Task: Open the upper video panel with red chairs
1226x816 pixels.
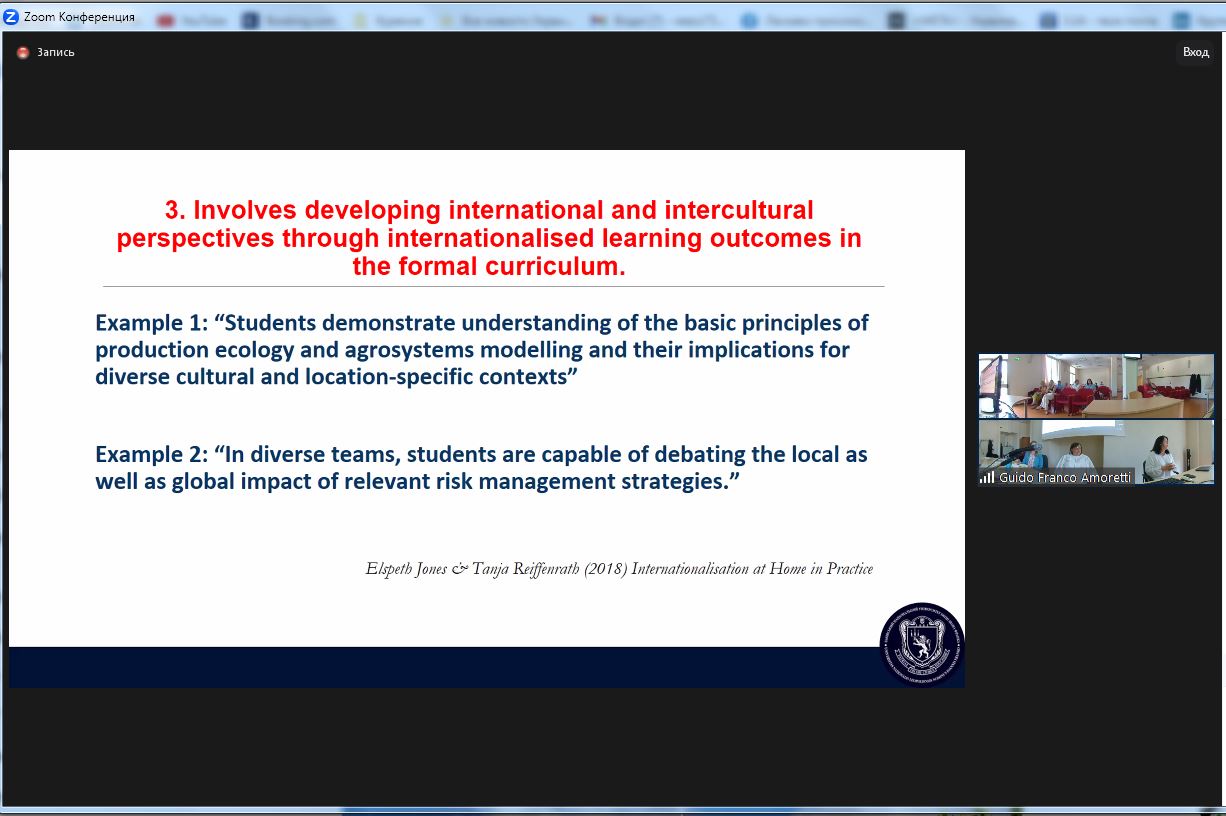Action: click(x=1096, y=385)
